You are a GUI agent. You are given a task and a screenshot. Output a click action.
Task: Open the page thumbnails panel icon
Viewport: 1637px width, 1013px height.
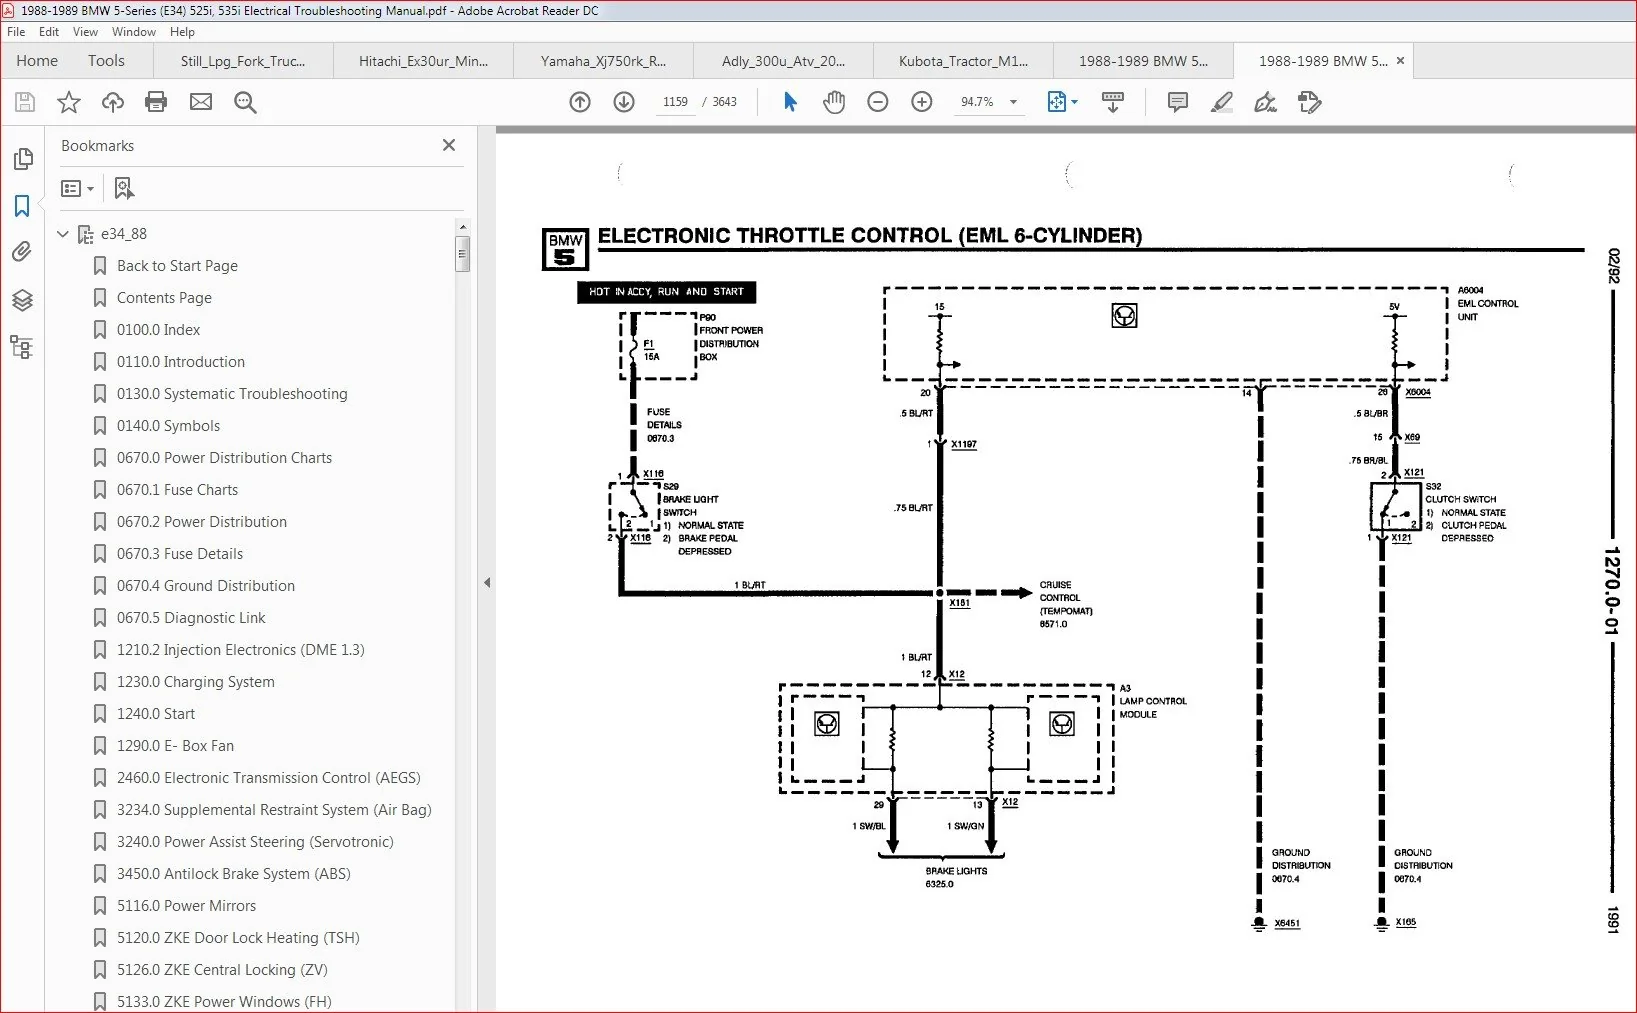(x=22, y=159)
